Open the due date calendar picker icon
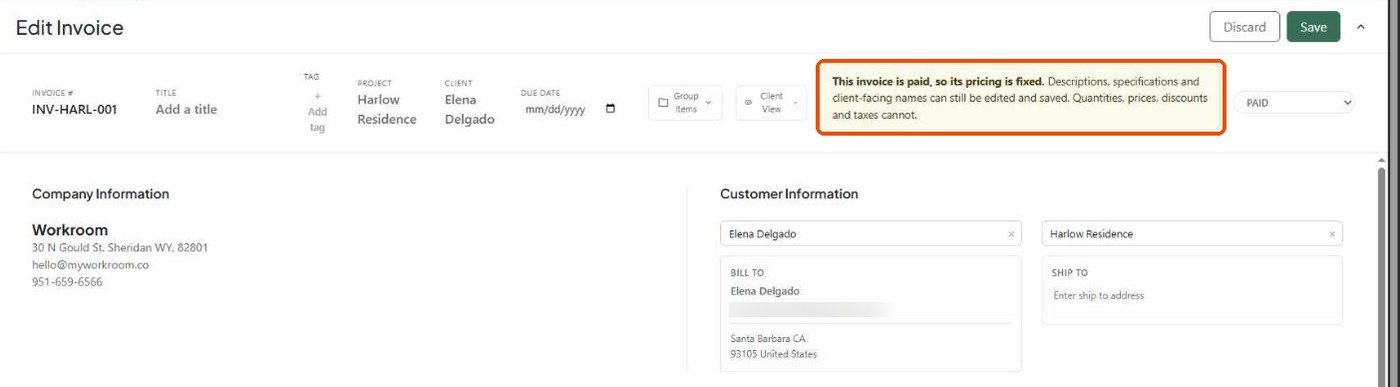The width and height of the screenshot is (1400, 387). coord(610,109)
